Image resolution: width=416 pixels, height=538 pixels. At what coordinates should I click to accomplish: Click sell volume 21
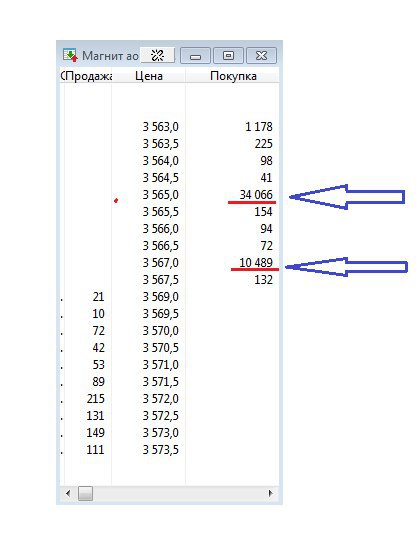pyautogui.click(x=99, y=297)
